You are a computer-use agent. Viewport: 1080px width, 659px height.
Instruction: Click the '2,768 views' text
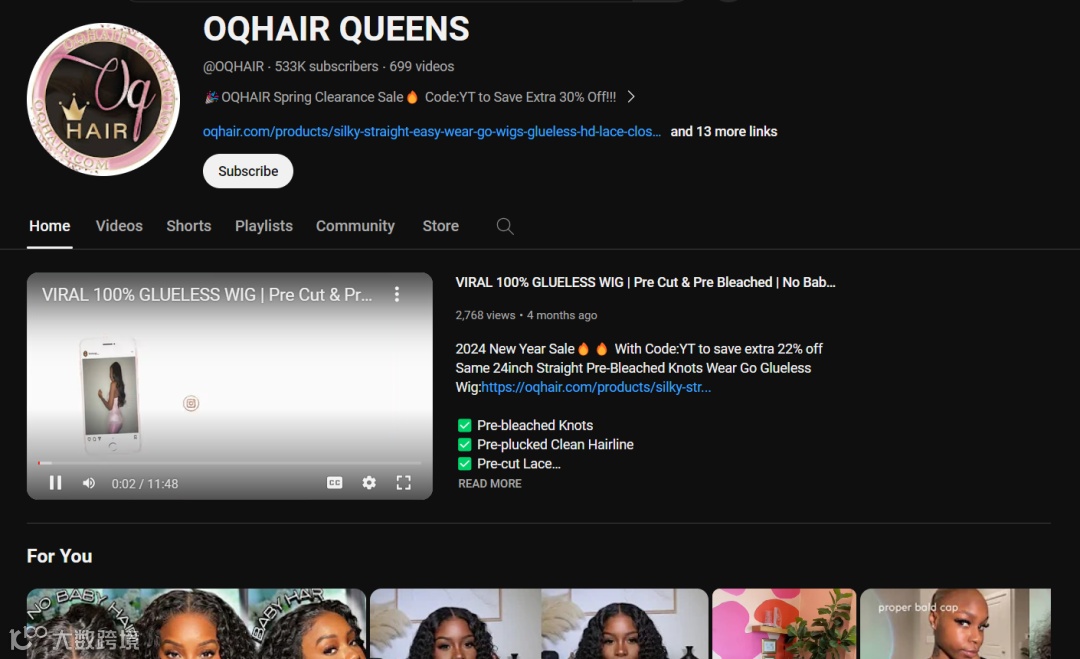tap(485, 315)
